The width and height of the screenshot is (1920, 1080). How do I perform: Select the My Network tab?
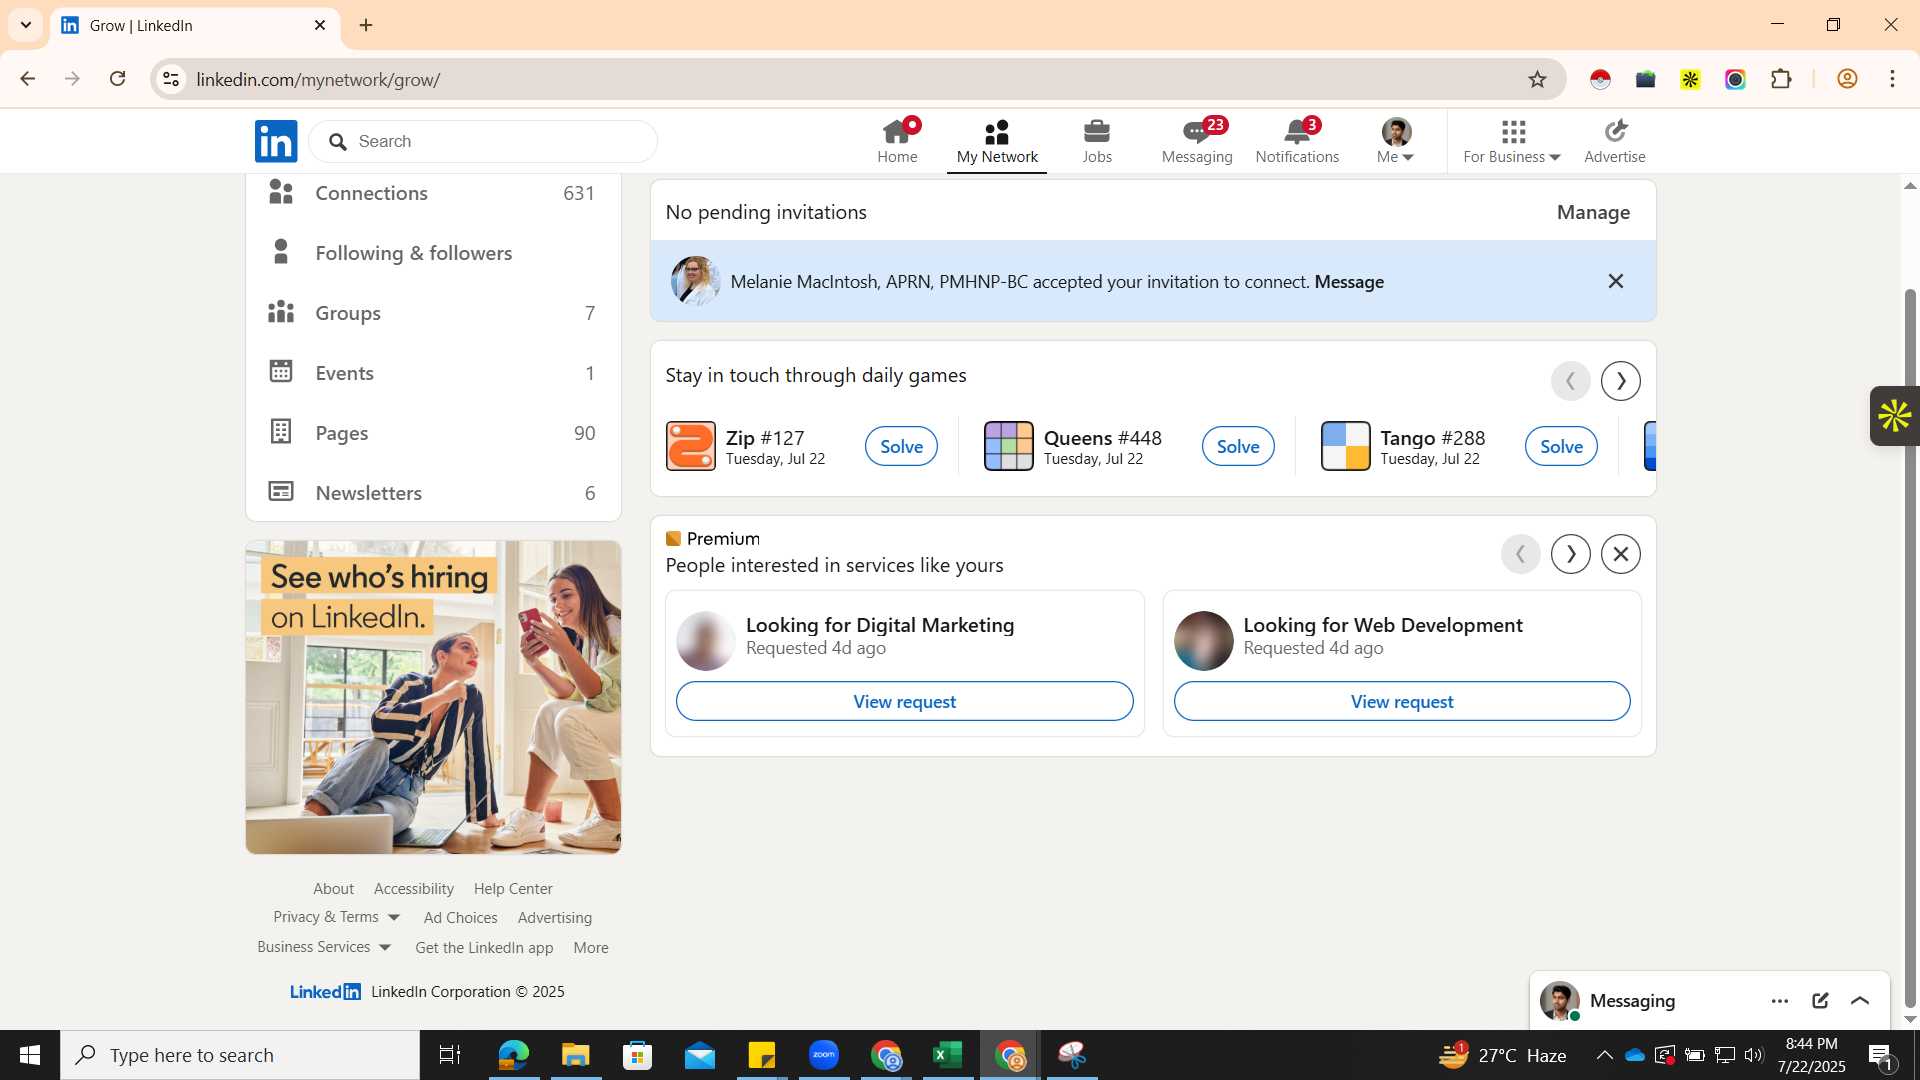997,141
